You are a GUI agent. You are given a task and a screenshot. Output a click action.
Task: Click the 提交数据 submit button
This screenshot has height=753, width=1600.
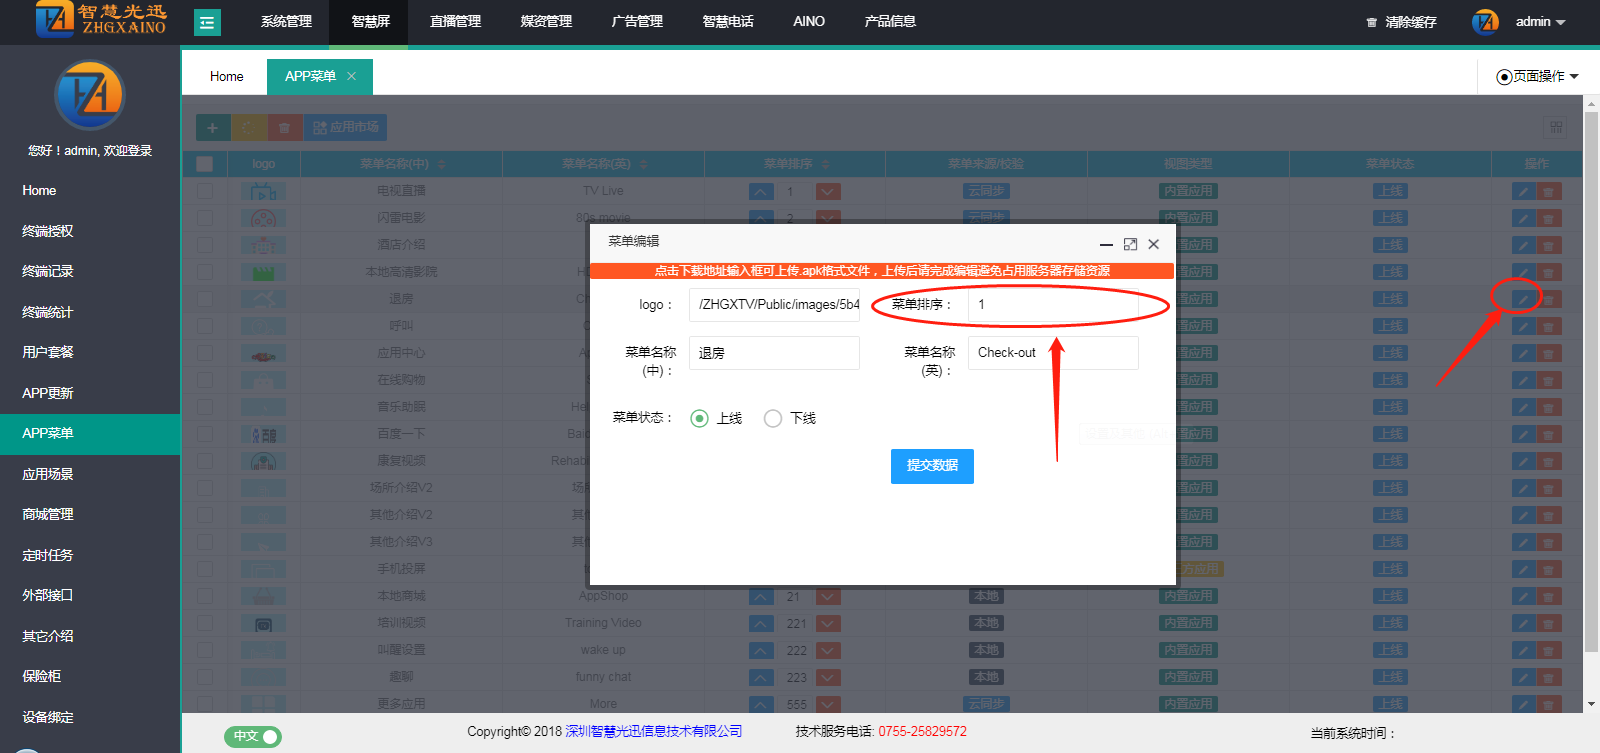932,466
